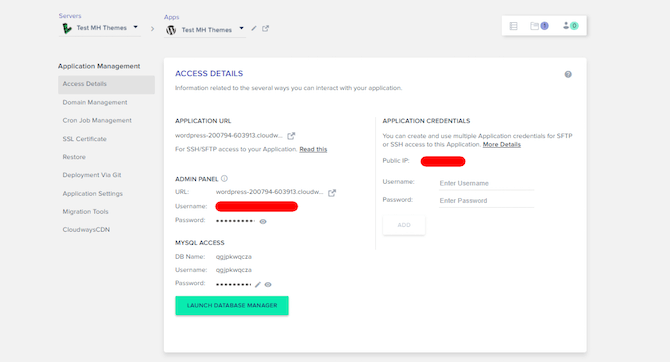Focus the Enter Username field
This screenshot has height=362, width=670.
pyautogui.click(x=487, y=183)
